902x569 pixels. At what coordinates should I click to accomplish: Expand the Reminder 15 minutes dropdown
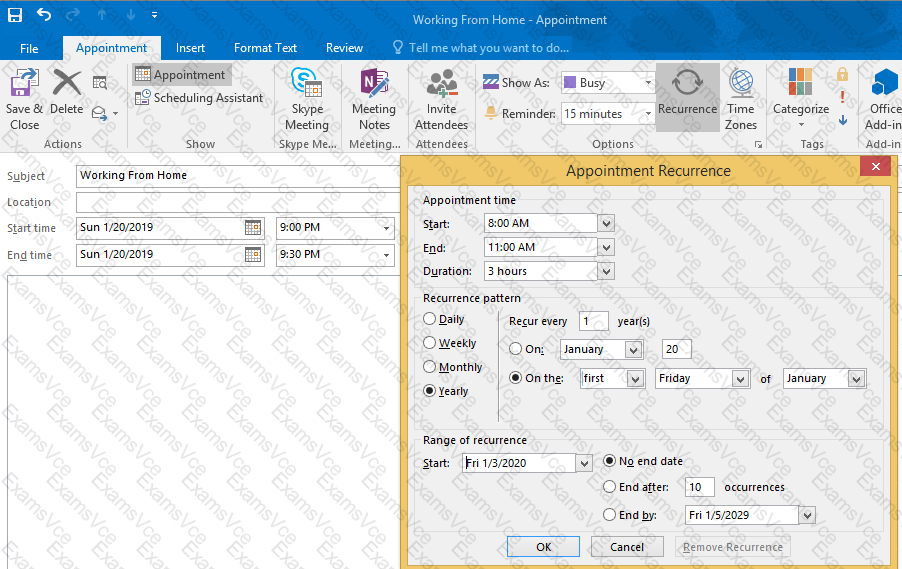click(x=648, y=114)
